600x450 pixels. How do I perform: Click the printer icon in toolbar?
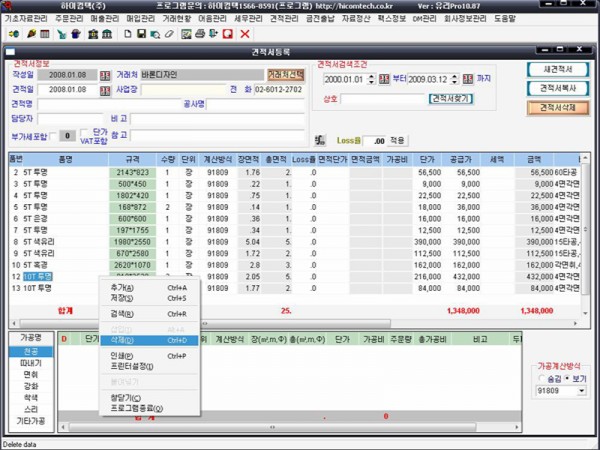(200, 34)
